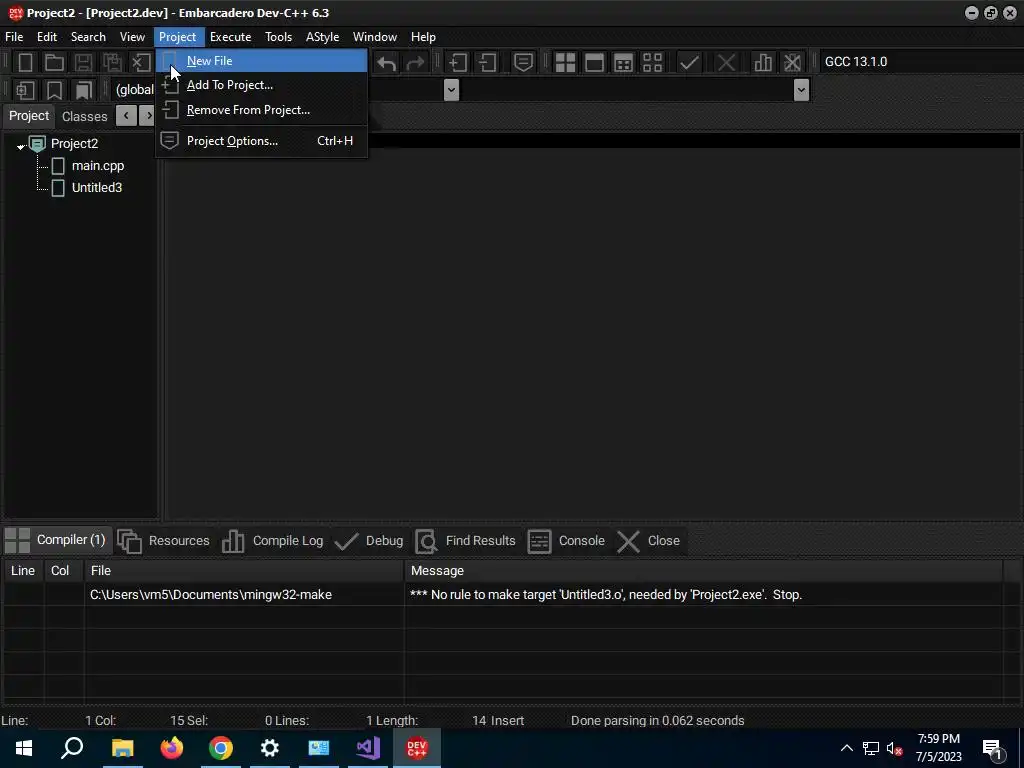Open the Help menu
The width and height of the screenshot is (1024, 768).
coord(423,37)
